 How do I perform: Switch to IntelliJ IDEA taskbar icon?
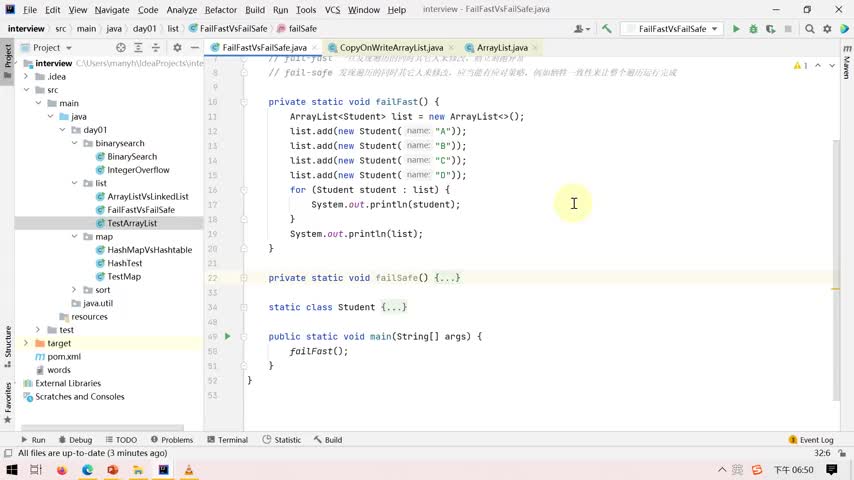(x=163, y=470)
